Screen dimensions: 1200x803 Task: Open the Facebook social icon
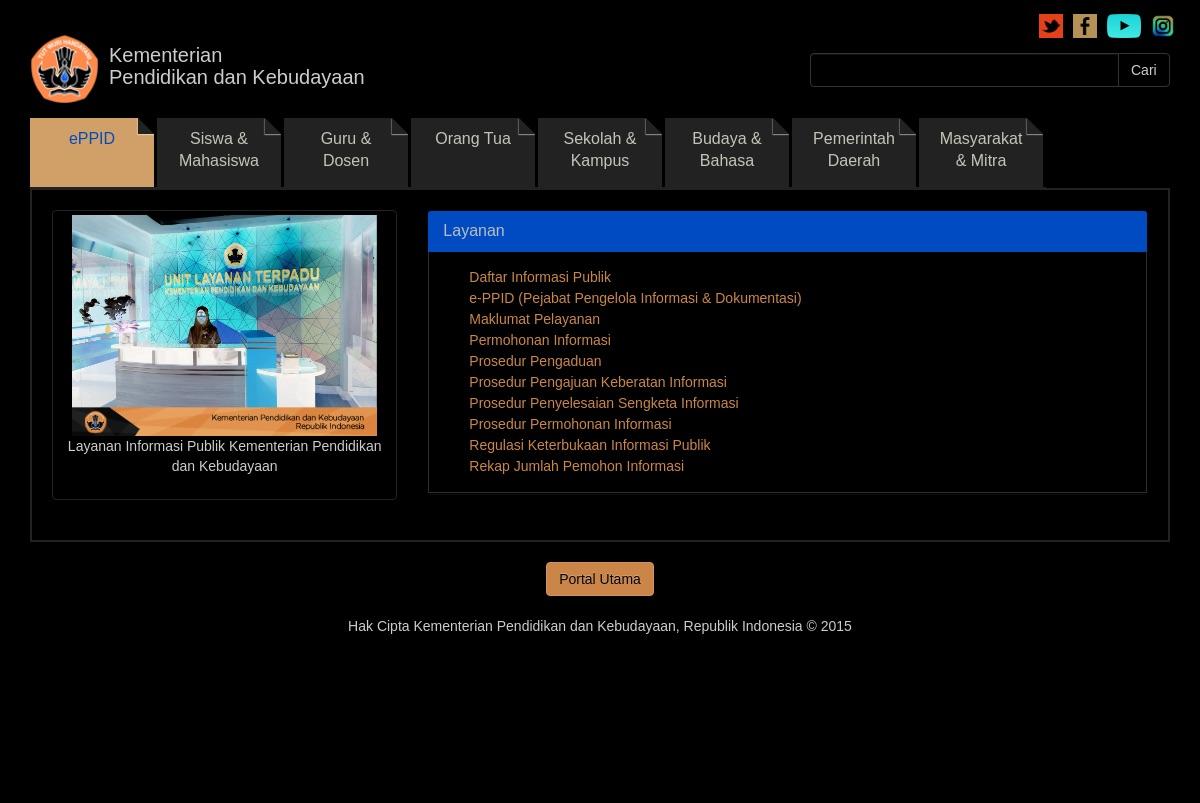click(x=1085, y=26)
